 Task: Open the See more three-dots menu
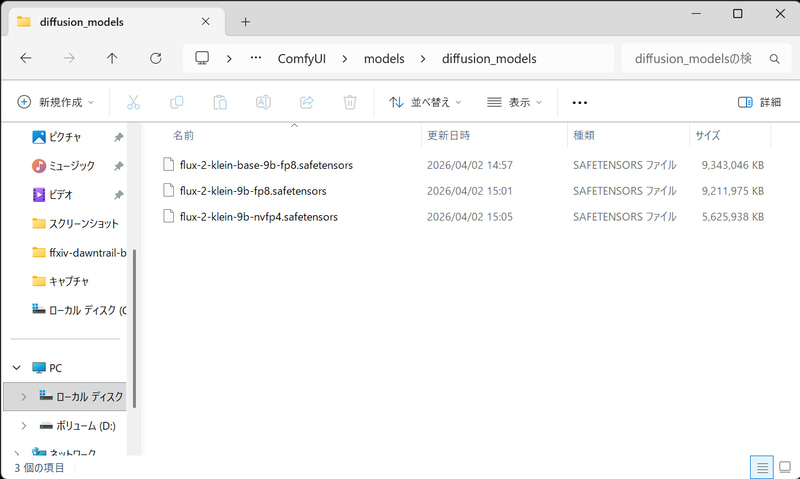click(580, 103)
